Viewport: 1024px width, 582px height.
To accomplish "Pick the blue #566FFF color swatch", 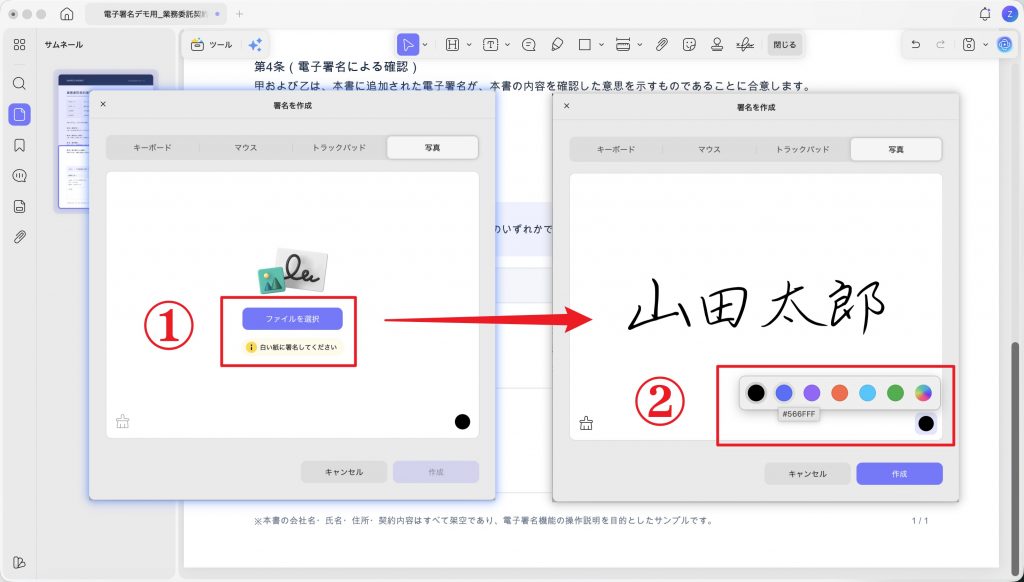I will click(x=784, y=393).
